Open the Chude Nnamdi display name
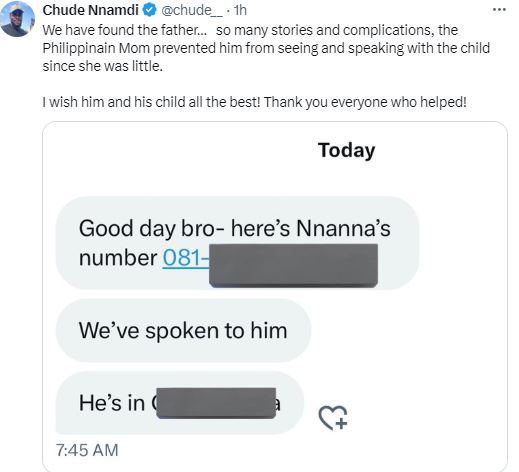 click(90, 10)
